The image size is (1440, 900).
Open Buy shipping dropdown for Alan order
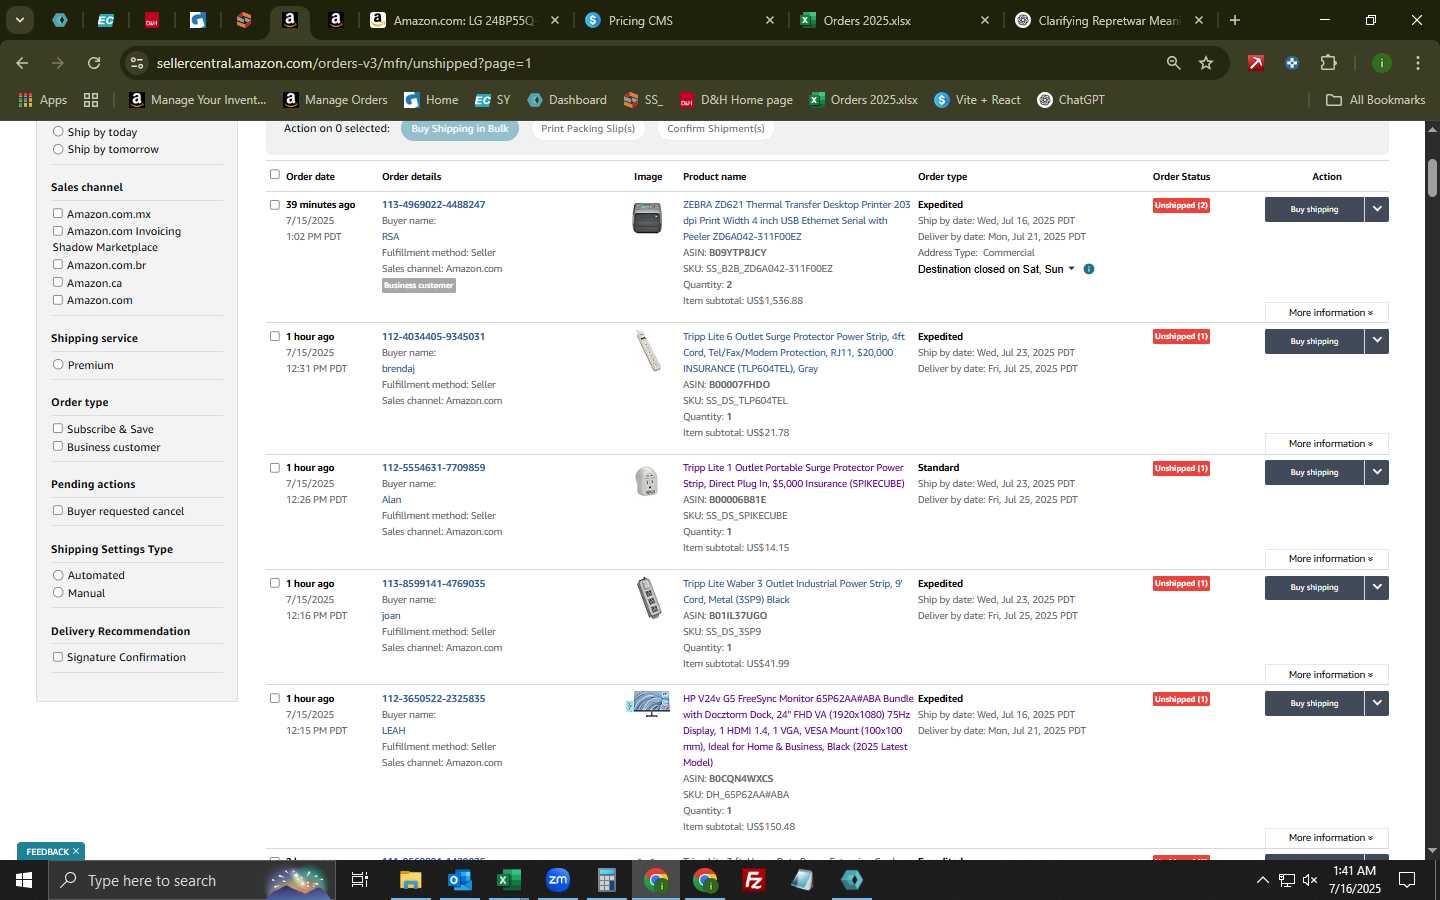1377,472
